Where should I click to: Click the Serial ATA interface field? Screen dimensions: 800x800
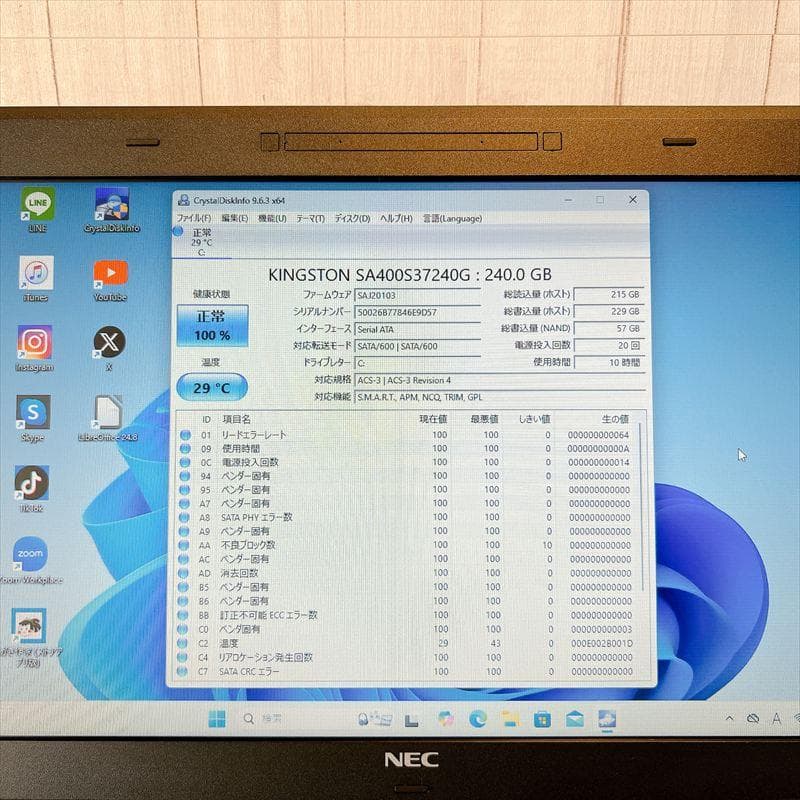coord(417,330)
